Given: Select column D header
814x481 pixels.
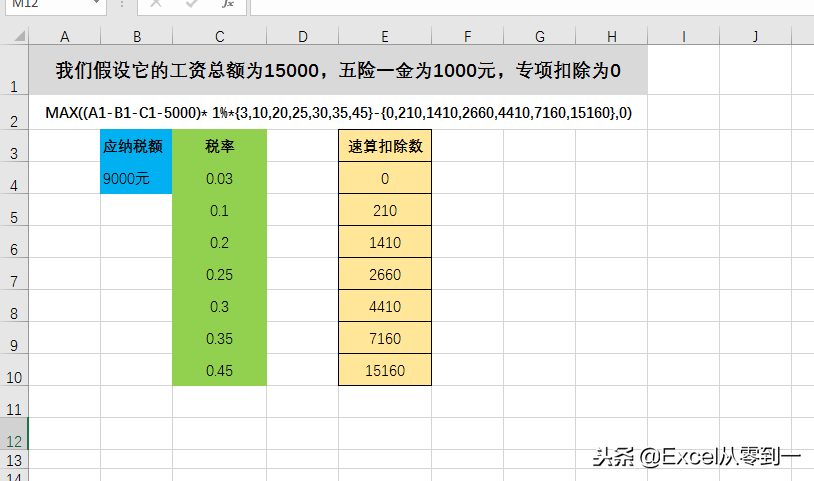Looking at the screenshot, I should click(x=303, y=36).
